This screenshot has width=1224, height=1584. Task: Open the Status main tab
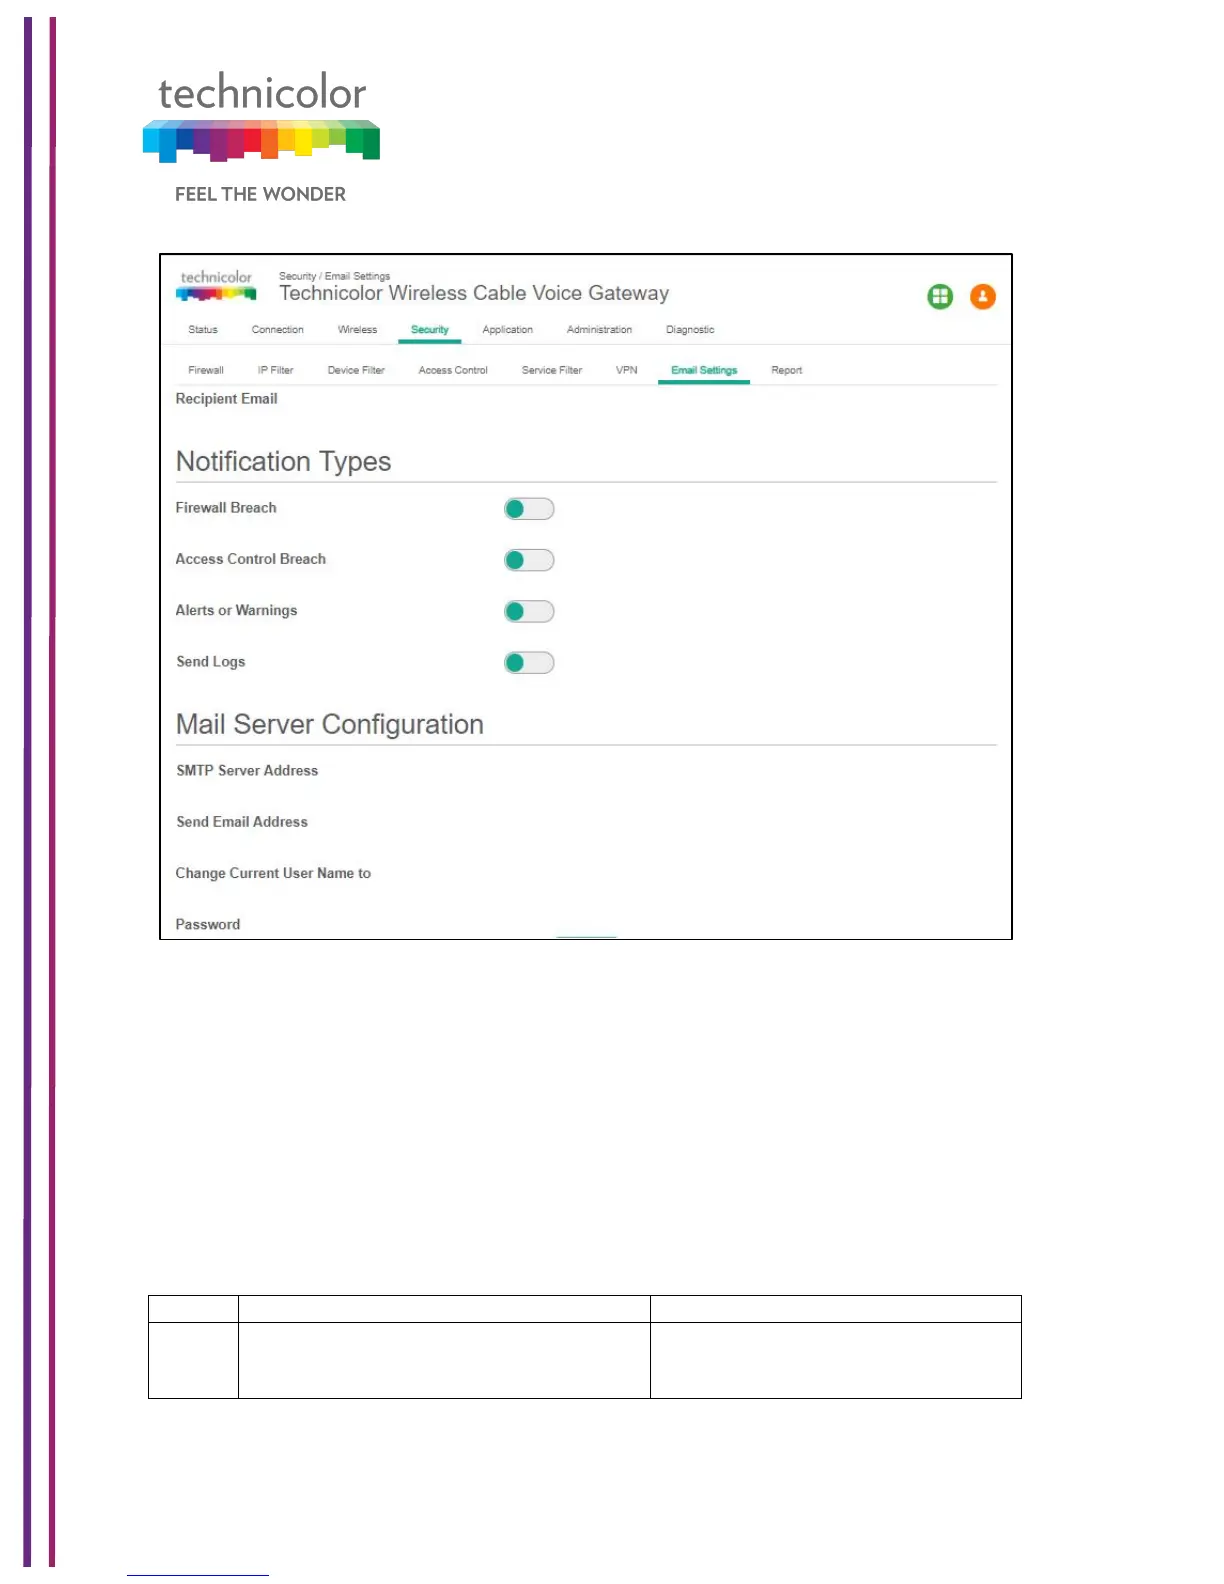click(x=203, y=330)
